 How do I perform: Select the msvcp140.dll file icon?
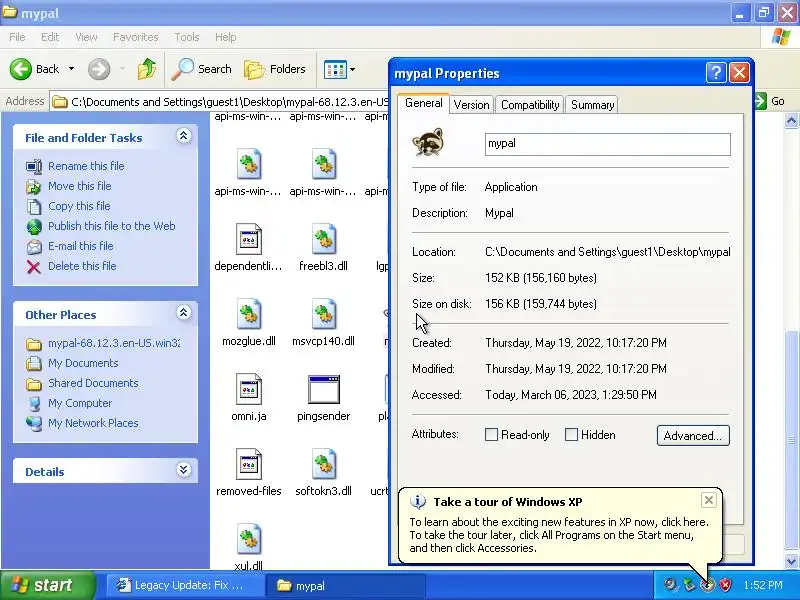click(x=323, y=314)
